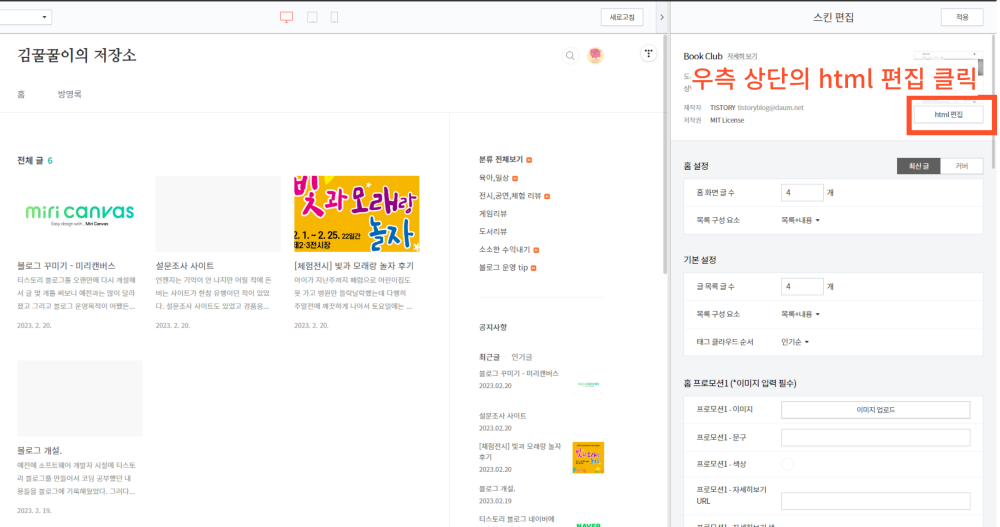Go to the 방명록 menu item
Screen dimensions: 1000x527
70,94
